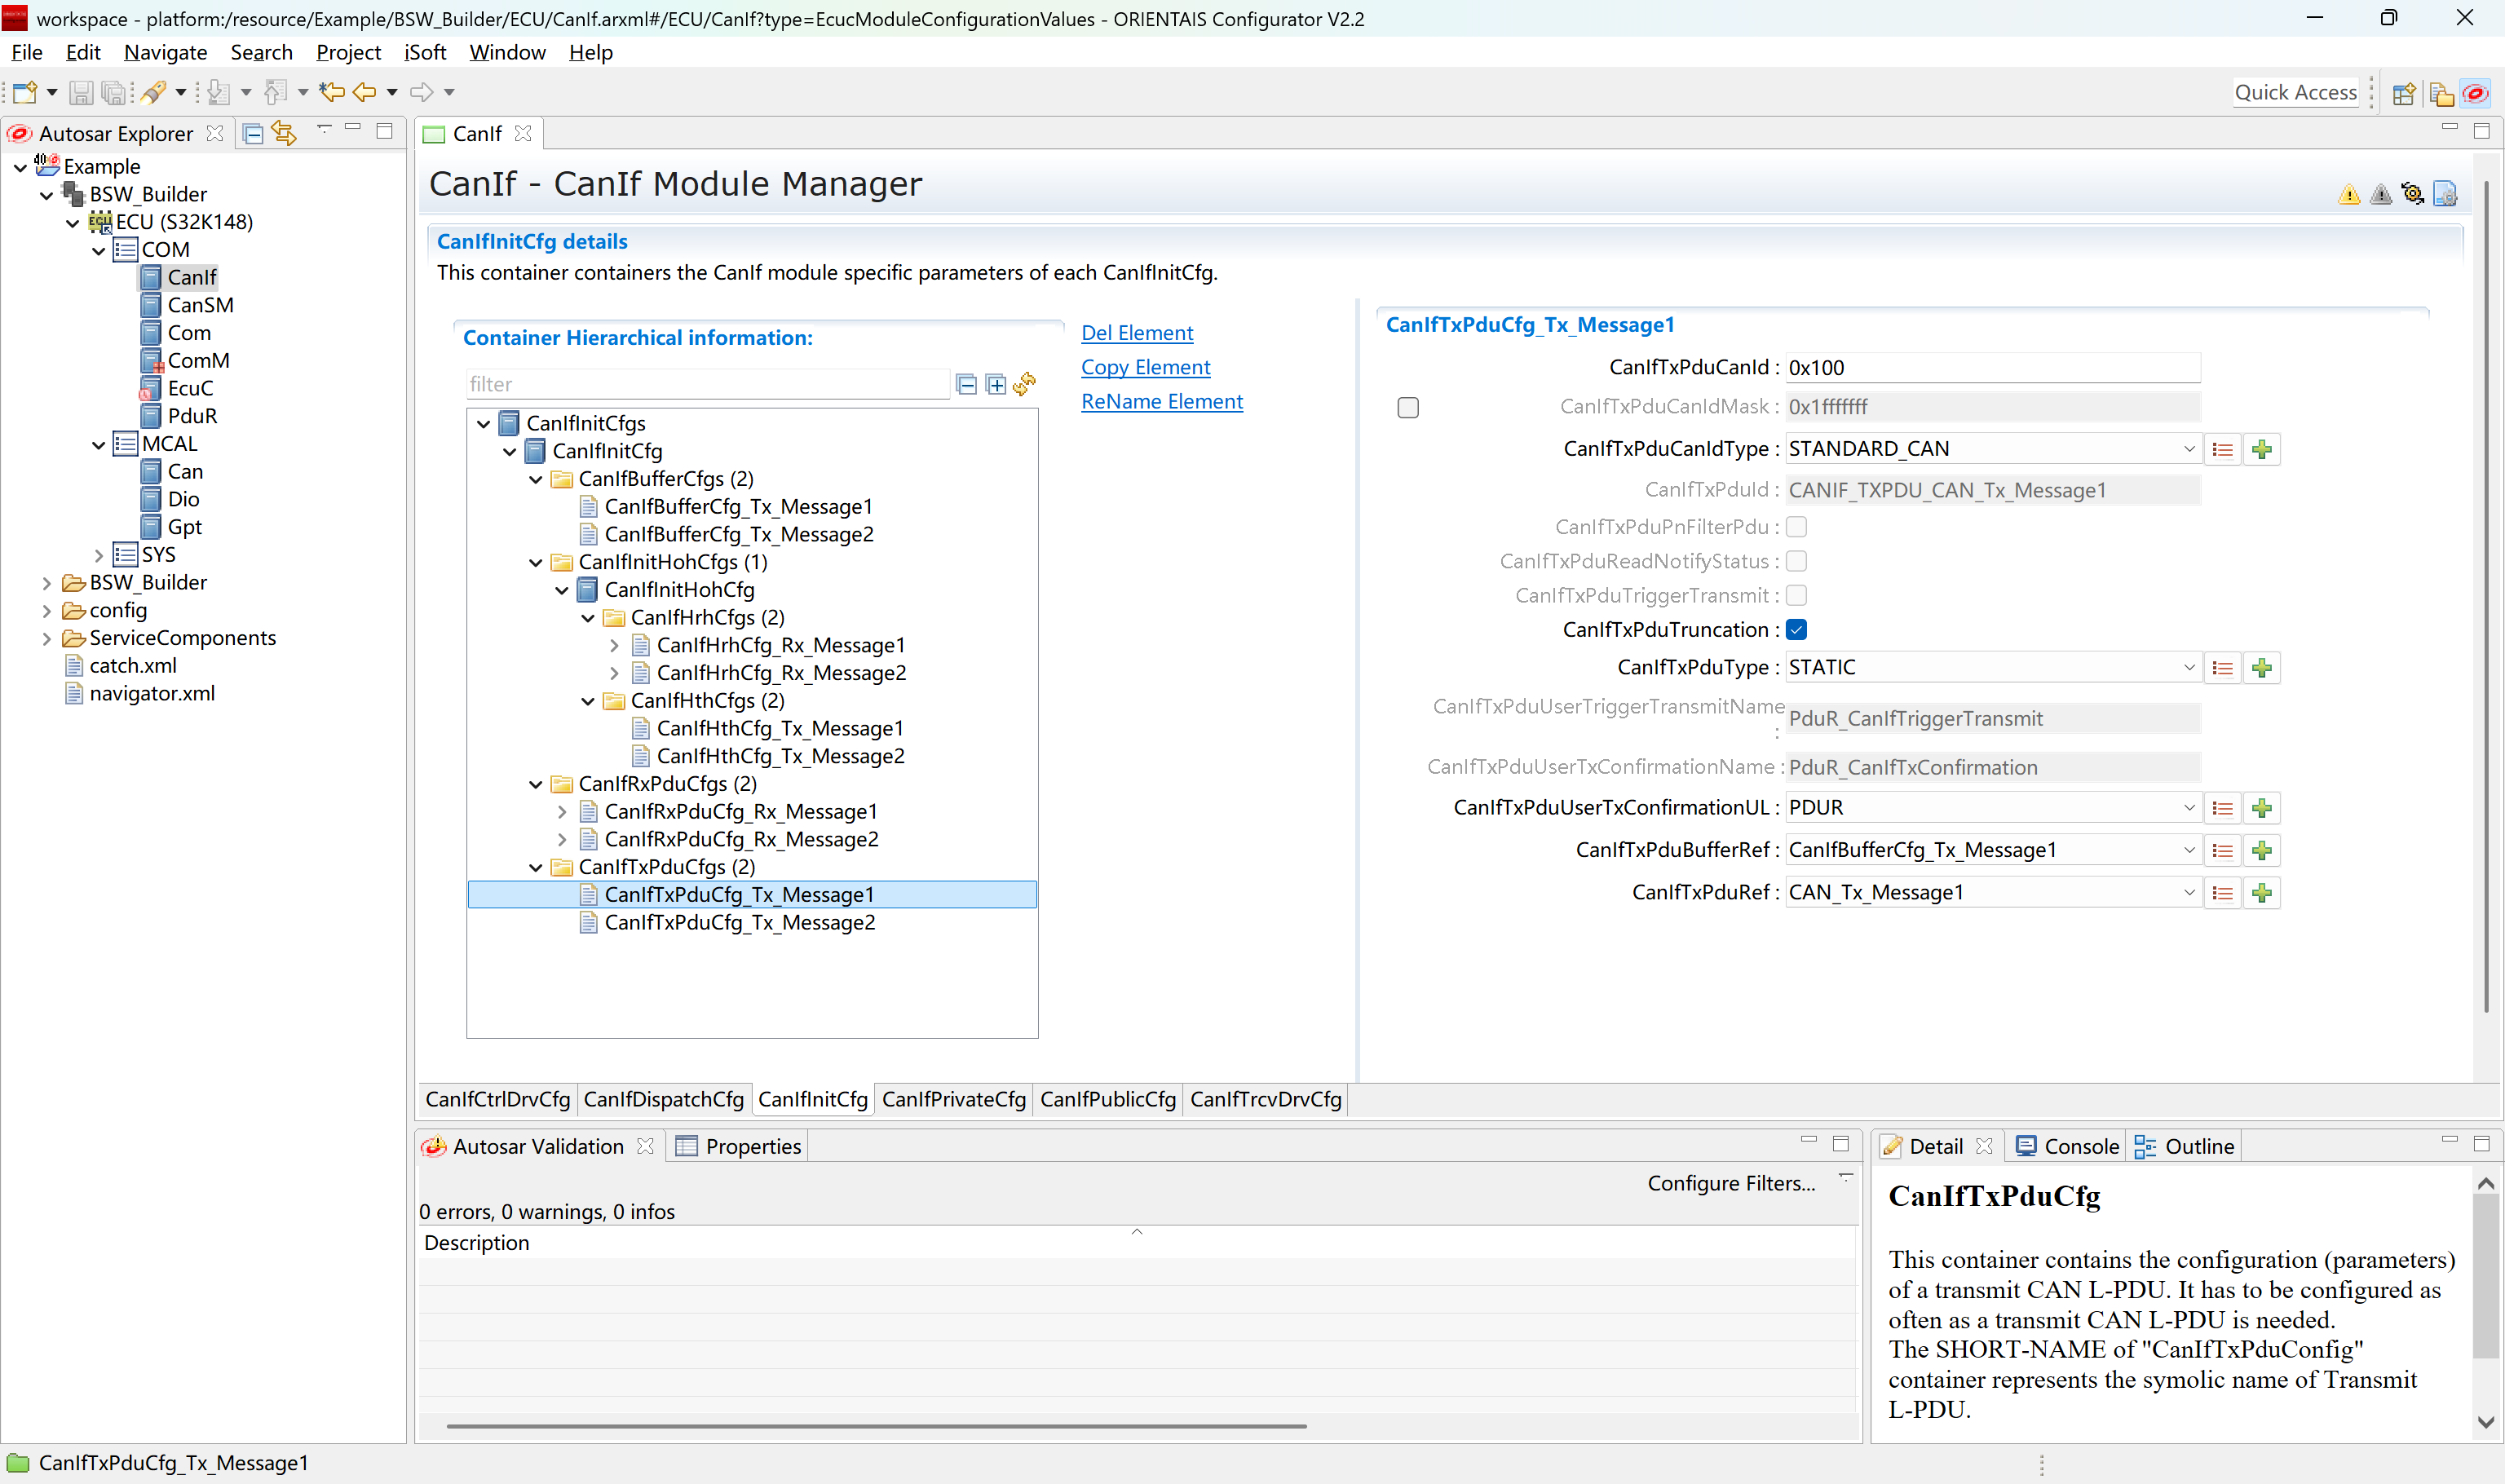Image resolution: width=2505 pixels, height=1484 pixels.
Task: Enable the CanIfTxPduCanIdMask checkbox
Action: tap(1408, 407)
